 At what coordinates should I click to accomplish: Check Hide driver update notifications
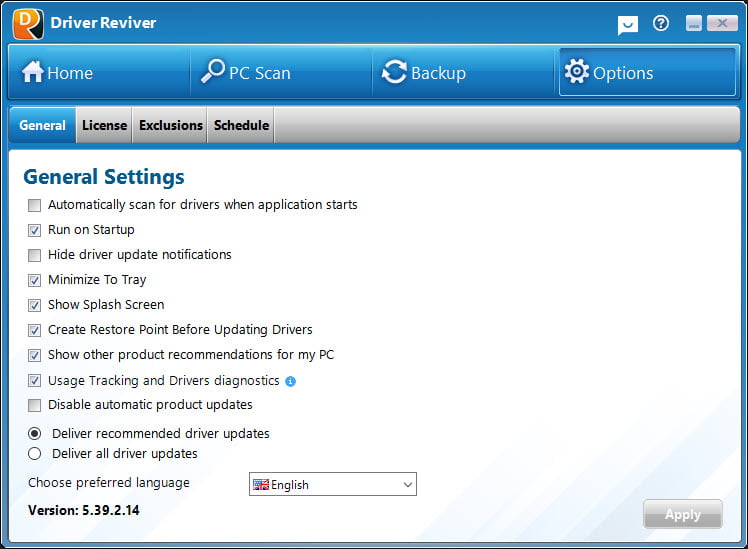tap(34, 255)
